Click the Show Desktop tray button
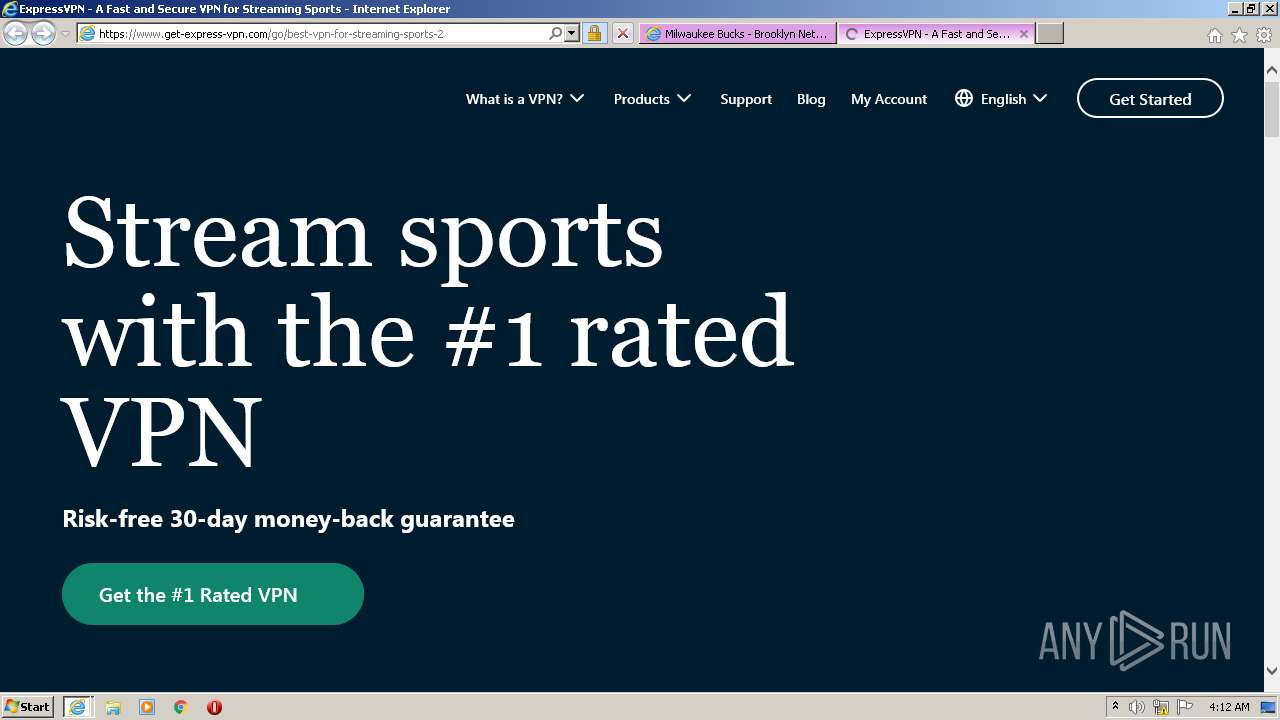Screen dimensions: 1280x720 (x=1269, y=707)
